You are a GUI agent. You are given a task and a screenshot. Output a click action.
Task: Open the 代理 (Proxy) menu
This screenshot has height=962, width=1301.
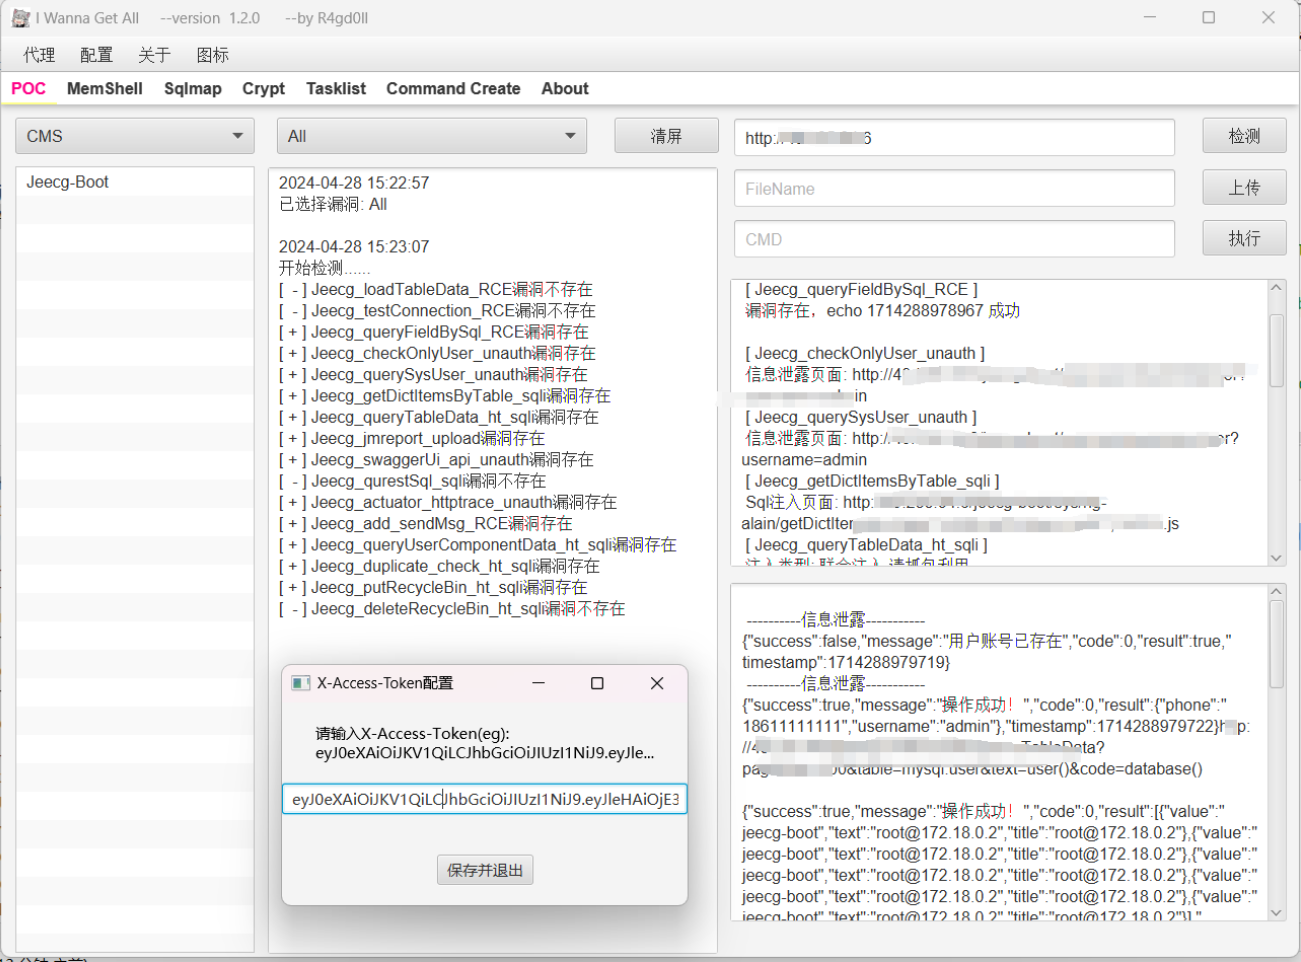(x=38, y=55)
